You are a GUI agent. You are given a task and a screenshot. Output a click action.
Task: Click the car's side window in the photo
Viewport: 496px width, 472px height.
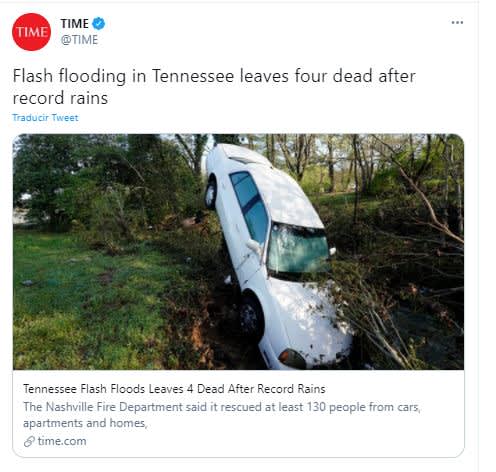point(251,207)
